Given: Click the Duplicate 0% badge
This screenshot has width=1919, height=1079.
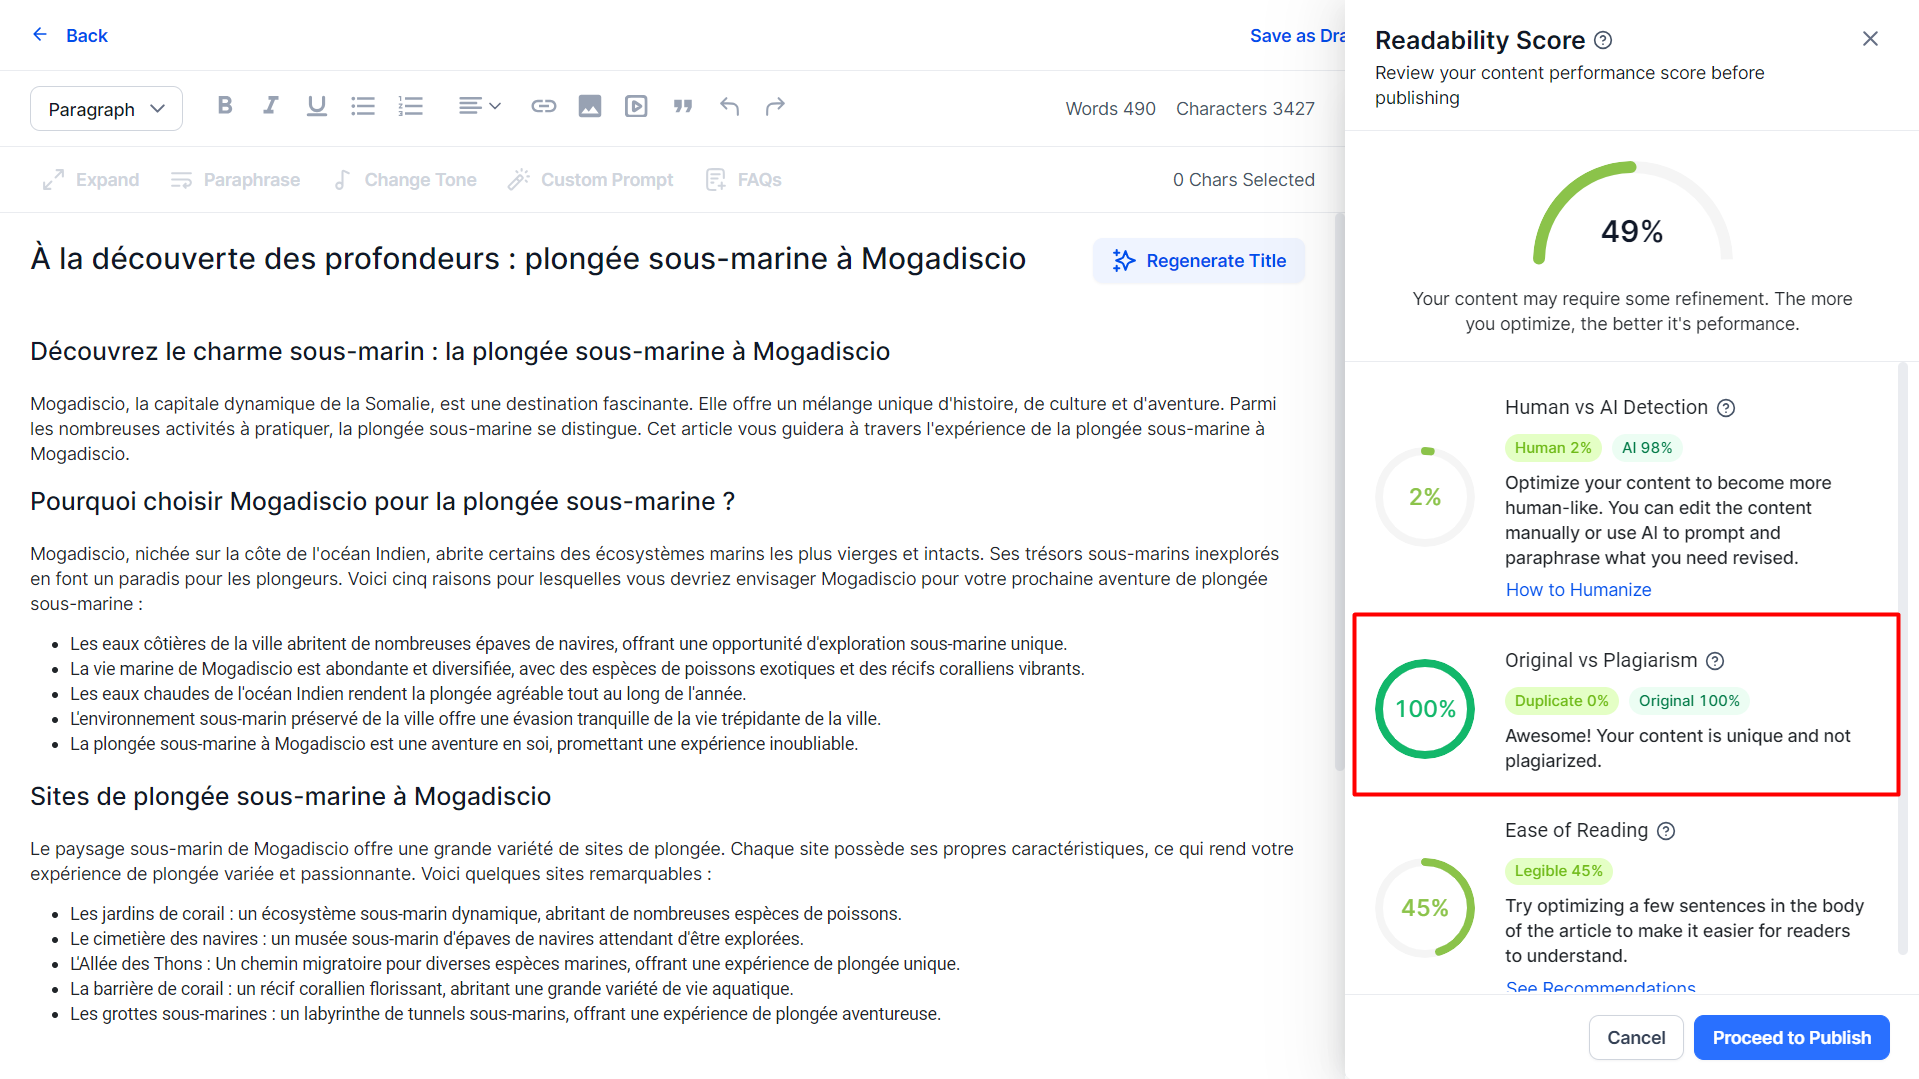Looking at the screenshot, I should (x=1561, y=701).
